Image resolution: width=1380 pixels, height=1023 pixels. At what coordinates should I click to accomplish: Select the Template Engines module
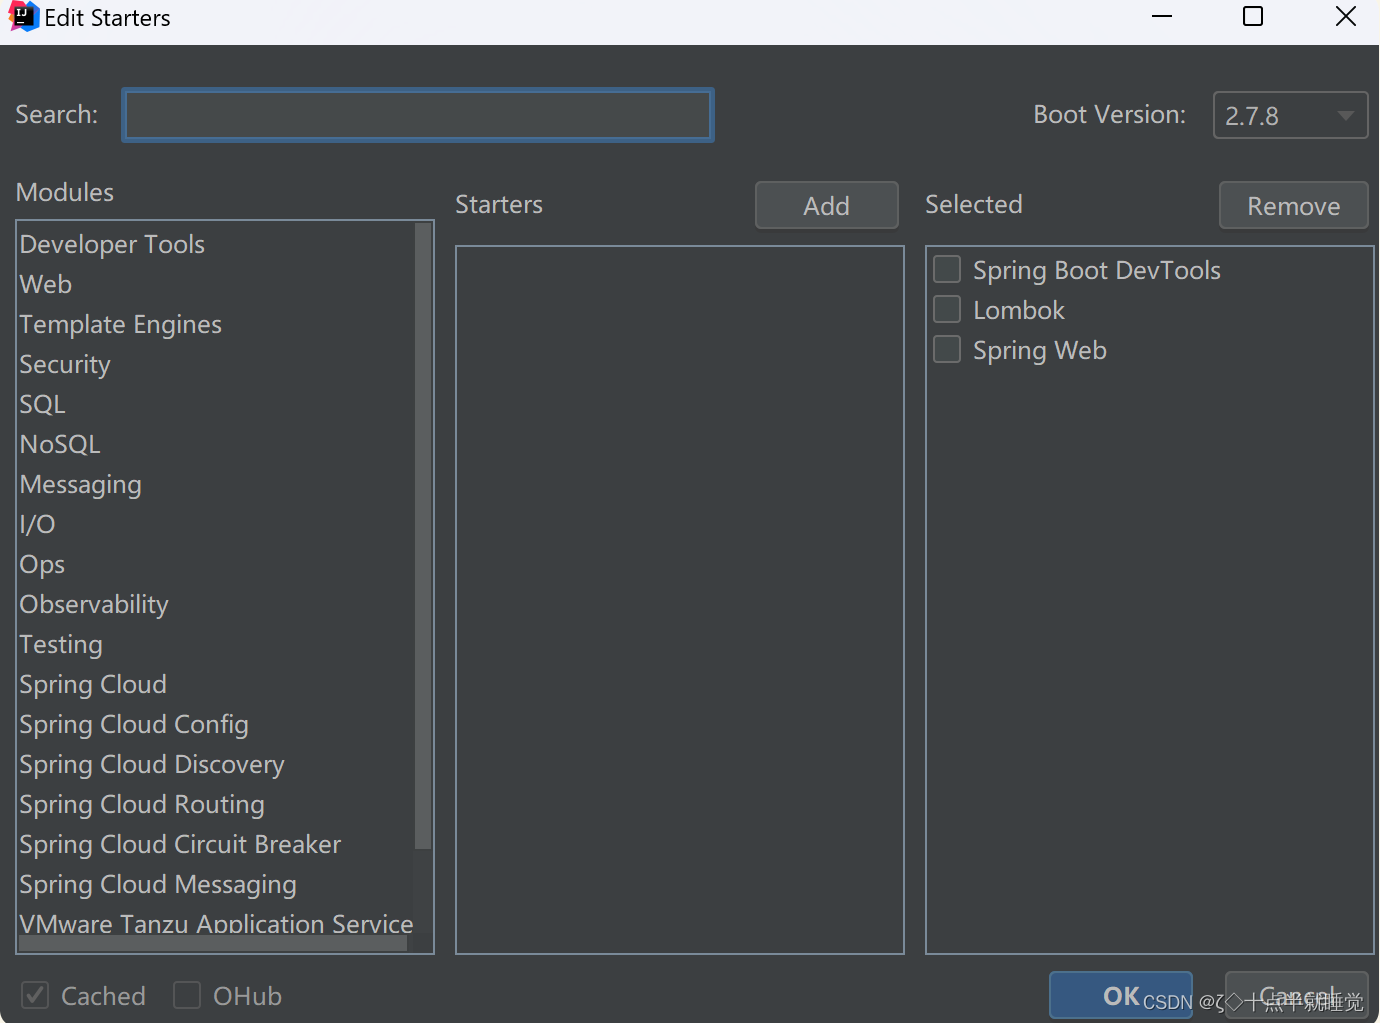[216, 324]
